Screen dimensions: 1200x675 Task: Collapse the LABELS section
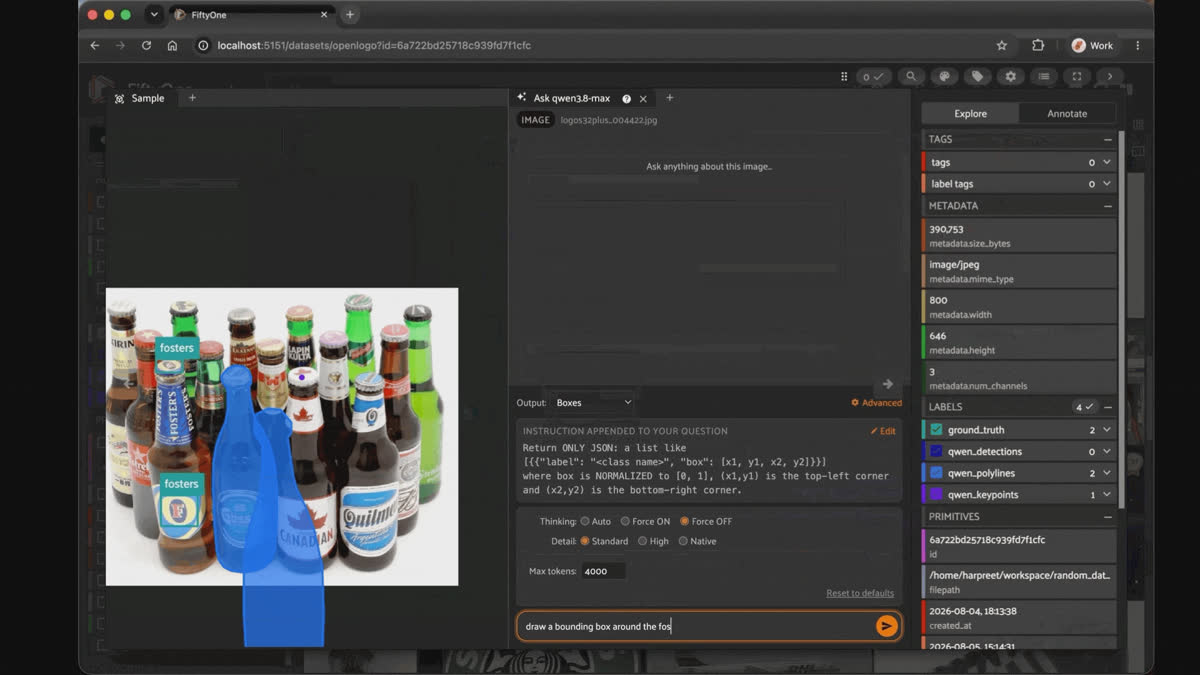pos(1108,407)
